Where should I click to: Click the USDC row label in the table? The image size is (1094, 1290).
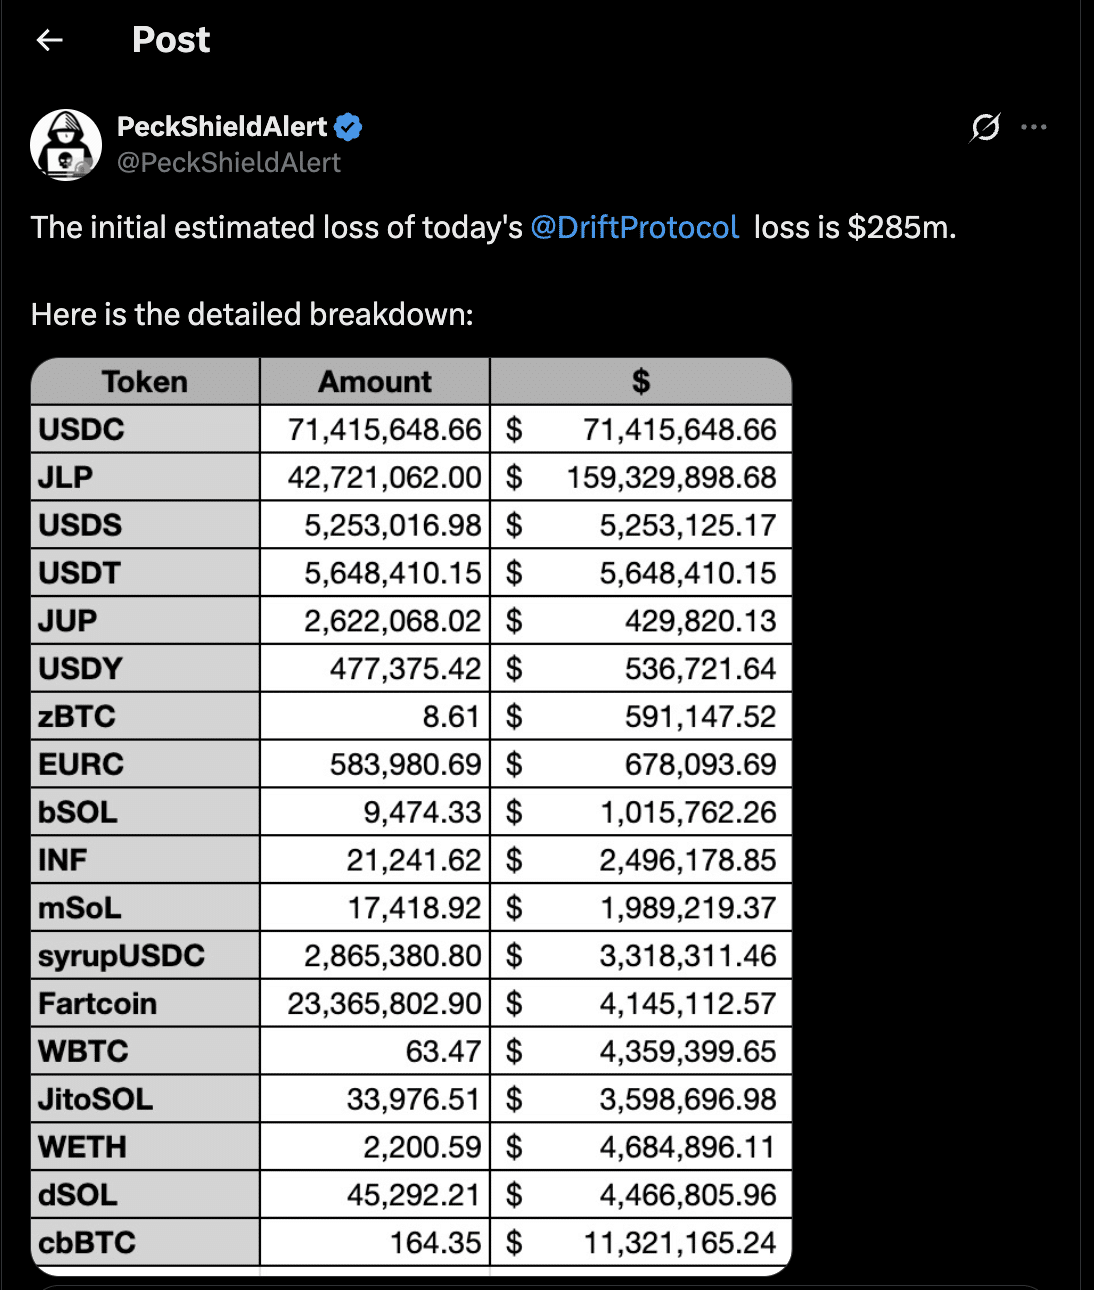click(82, 430)
